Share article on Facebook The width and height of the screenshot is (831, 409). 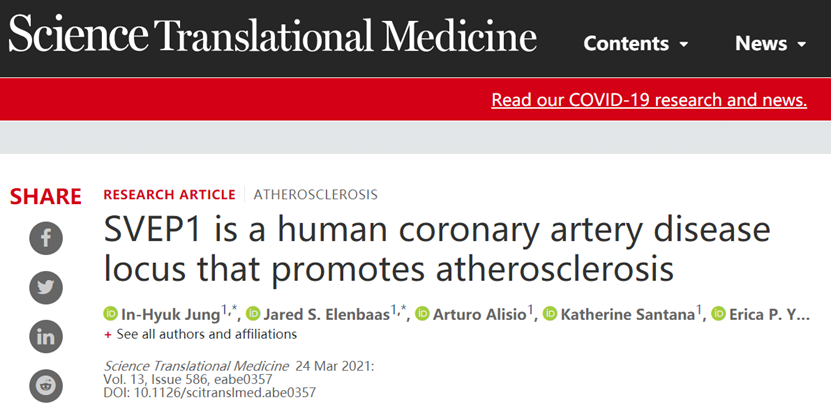pyautogui.click(x=46, y=238)
